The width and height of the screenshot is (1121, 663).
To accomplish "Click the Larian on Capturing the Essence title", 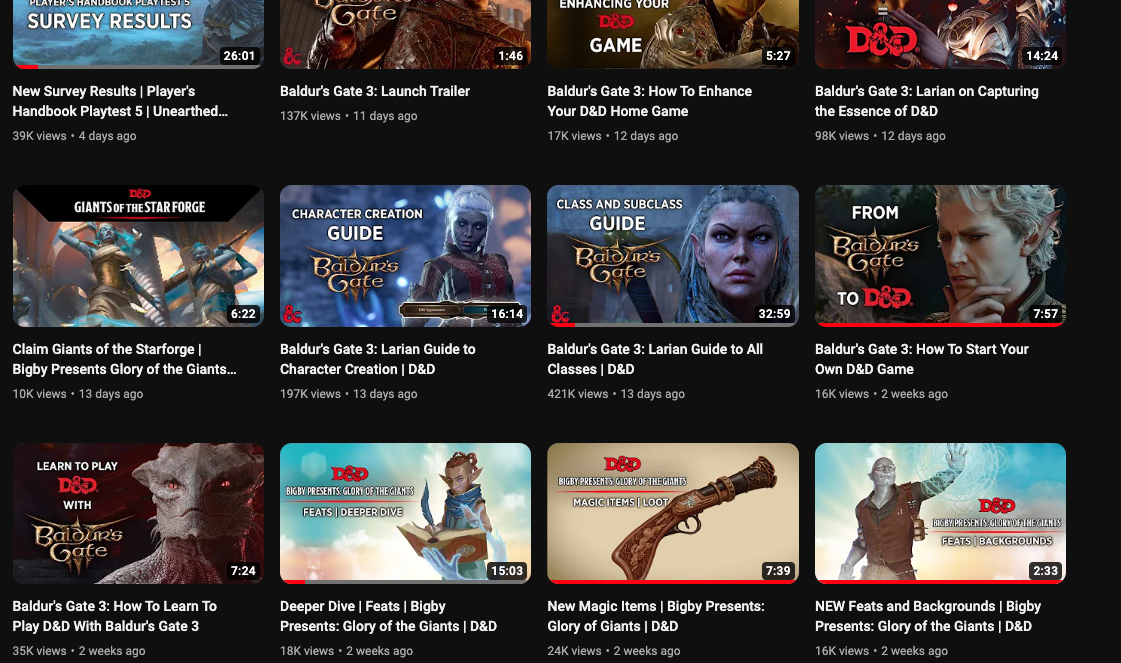I will click(926, 101).
